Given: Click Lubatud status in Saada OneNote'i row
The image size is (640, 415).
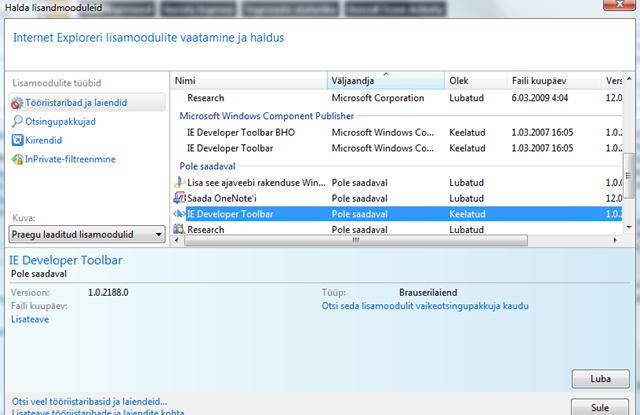Looking at the screenshot, I should [467, 198].
